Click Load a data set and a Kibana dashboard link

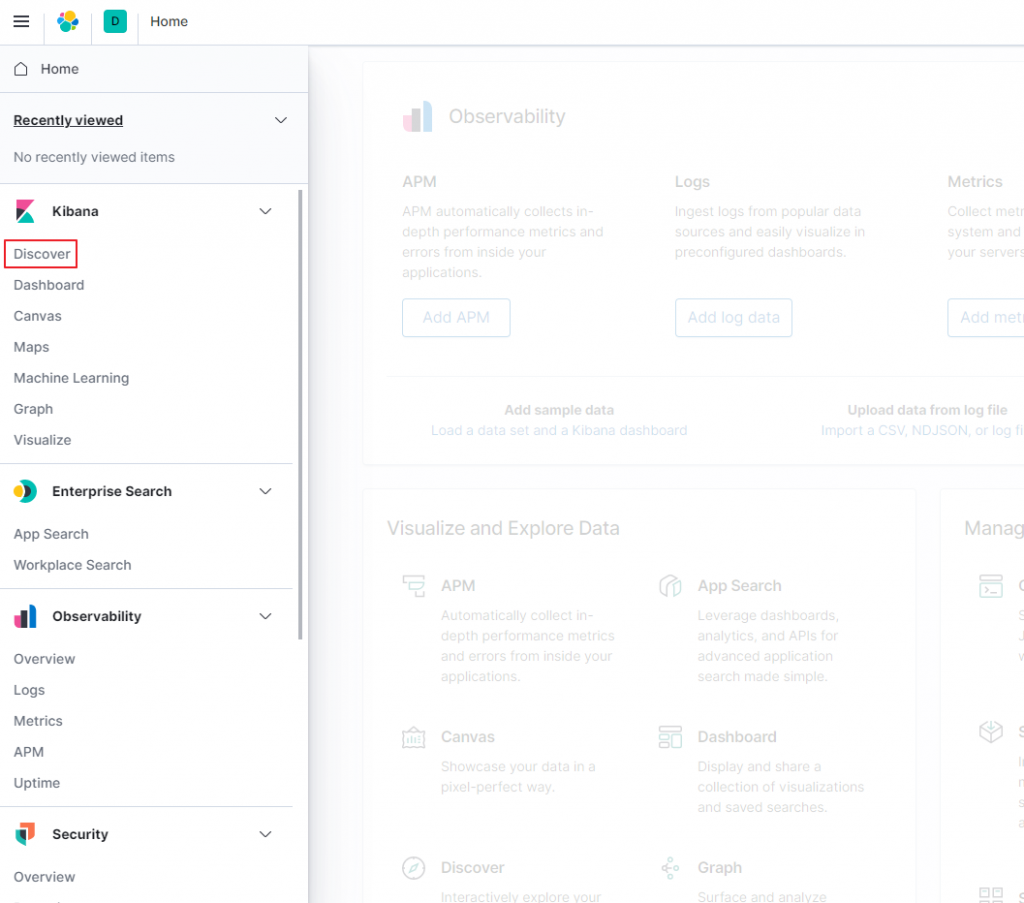[559, 430]
